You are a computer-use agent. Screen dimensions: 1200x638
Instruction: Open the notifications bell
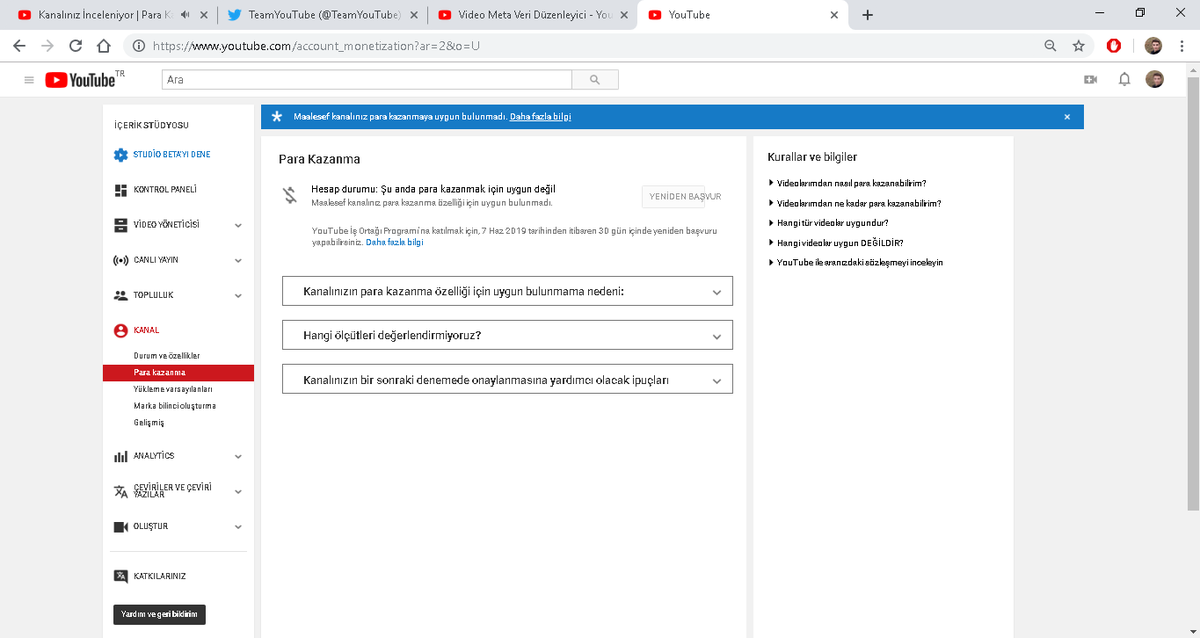[x=1124, y=79]
